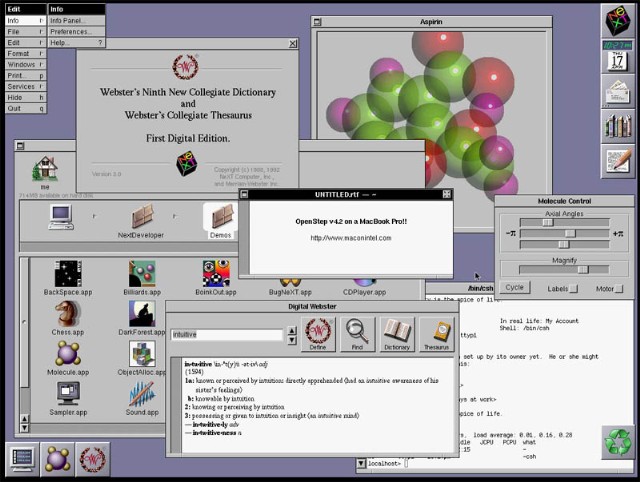640x482 pixels.
Task: Click the NeXT cube dock icon
Action: coord(617,20)
